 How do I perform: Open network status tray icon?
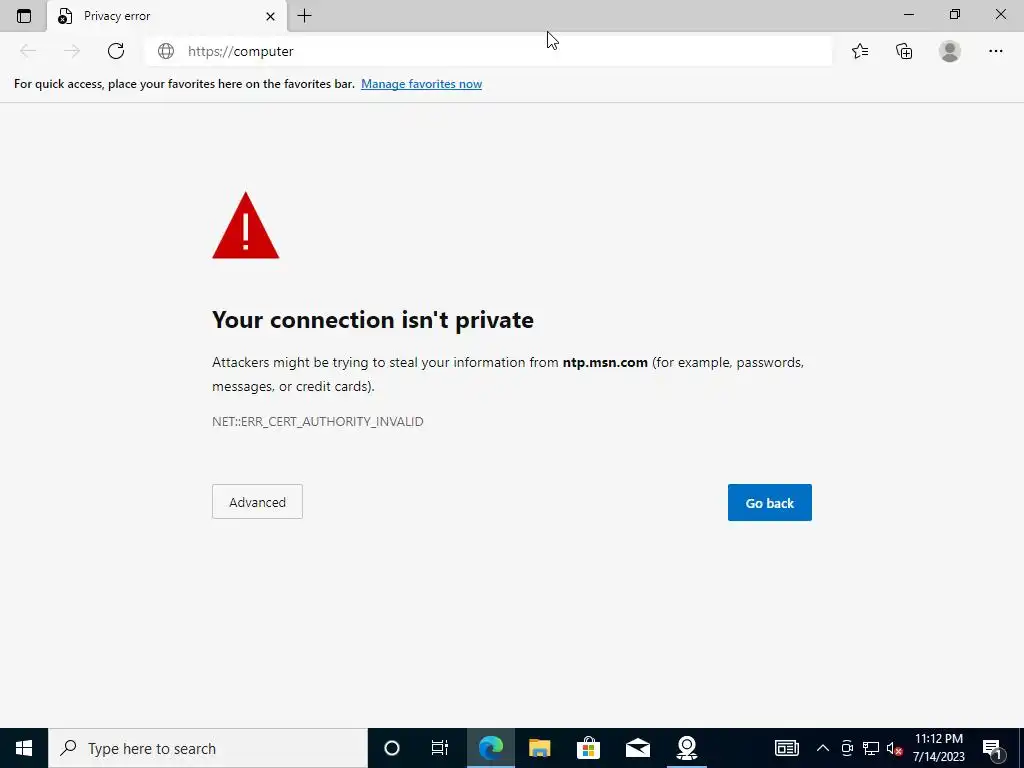[x=871, y=748]
